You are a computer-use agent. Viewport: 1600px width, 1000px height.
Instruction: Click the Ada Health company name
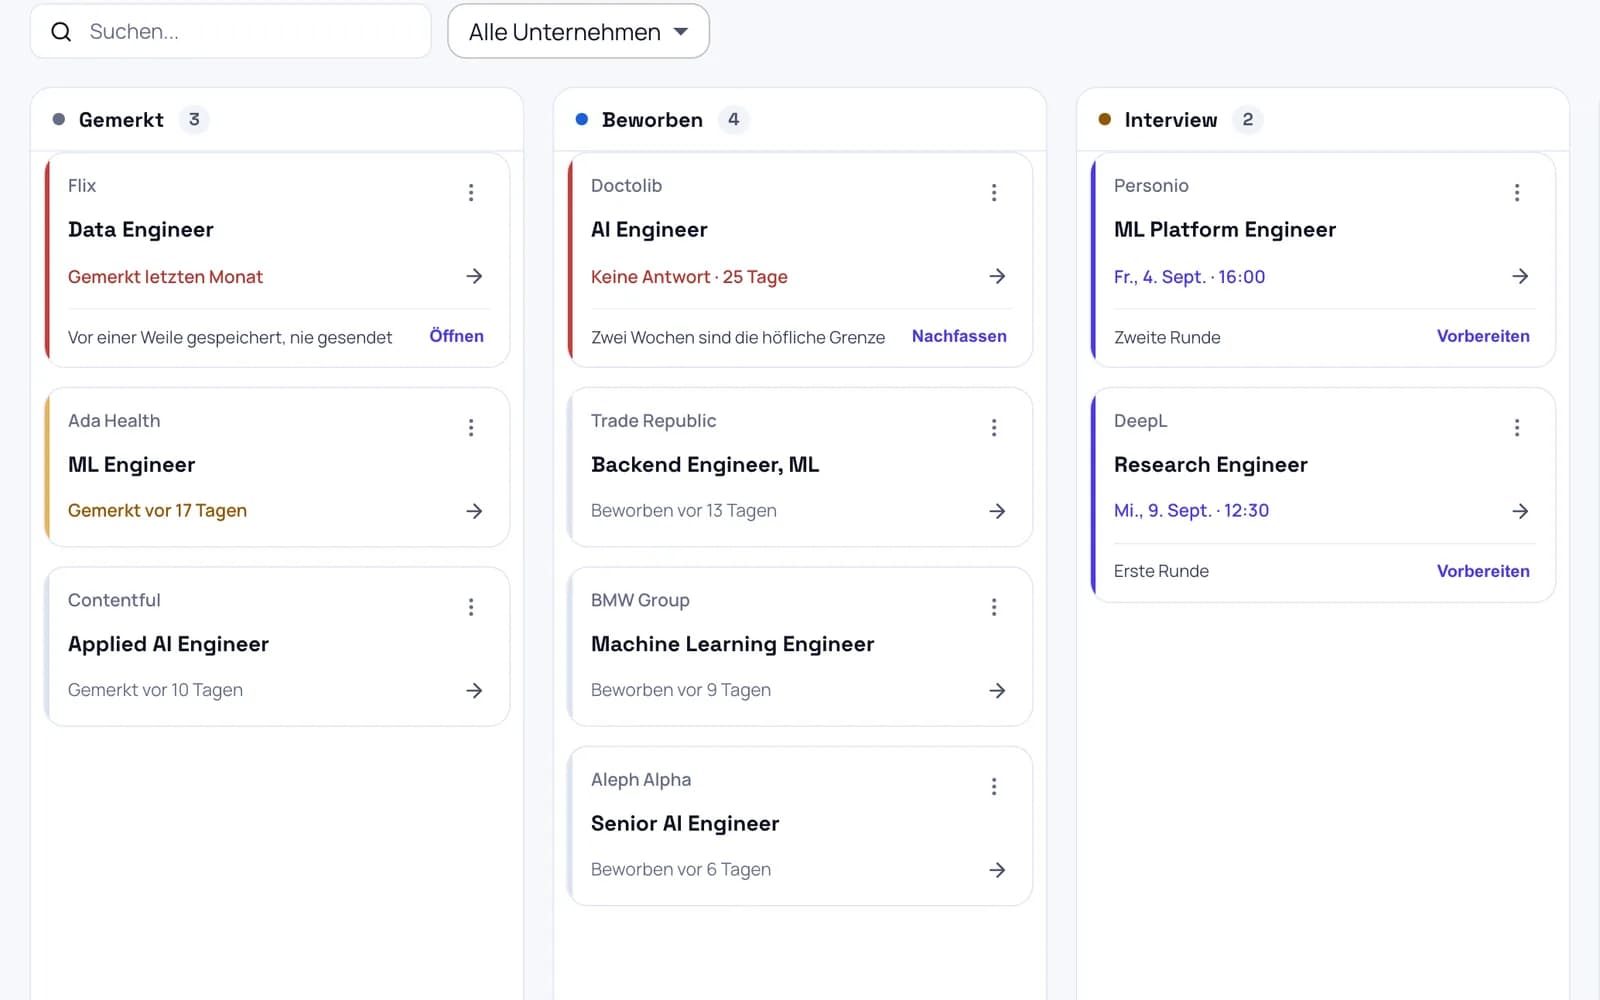(114, 421)
